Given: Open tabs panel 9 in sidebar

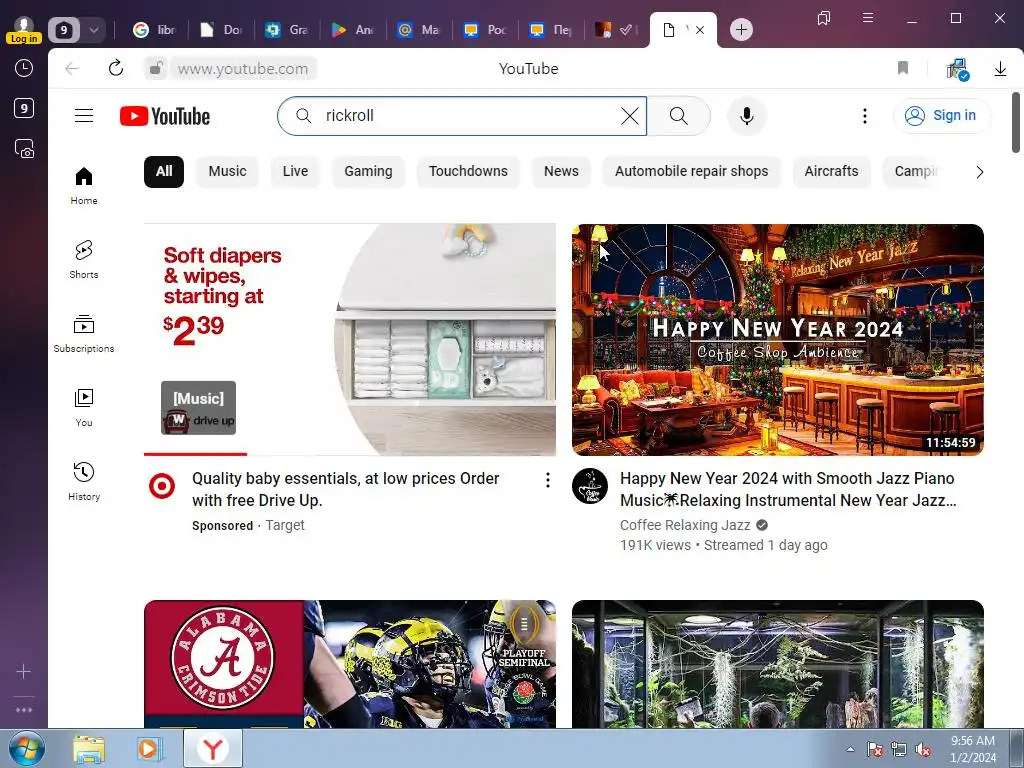Looking at the screenshot, I should point(24,108).
